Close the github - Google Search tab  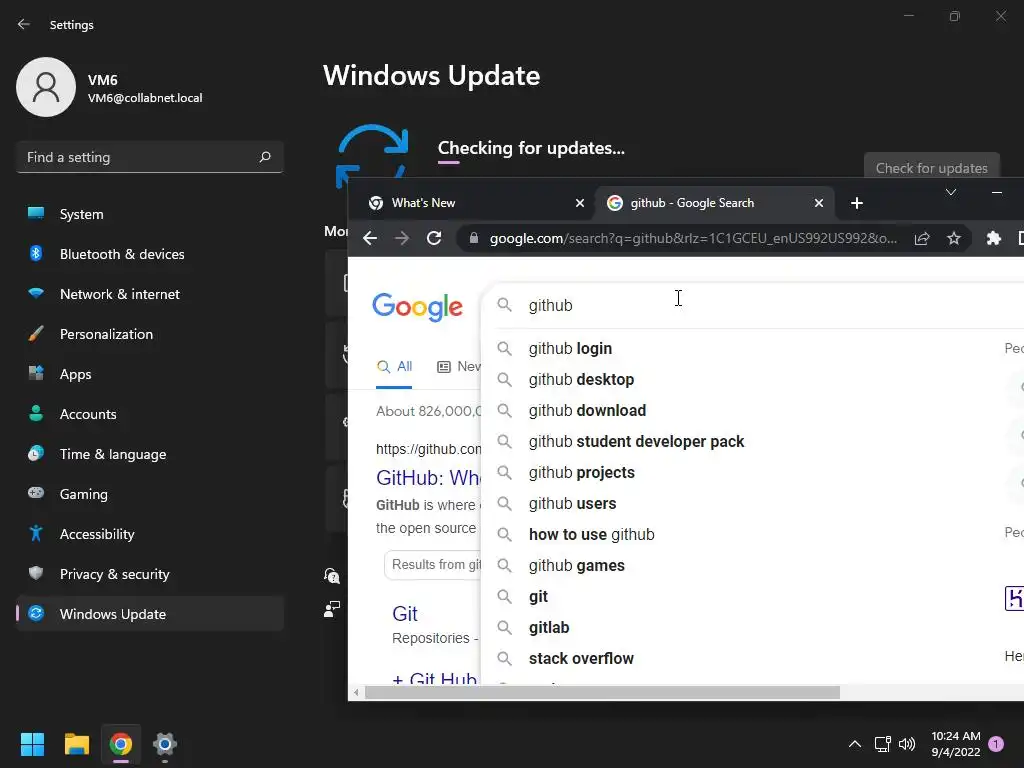[x=819, y=203]
